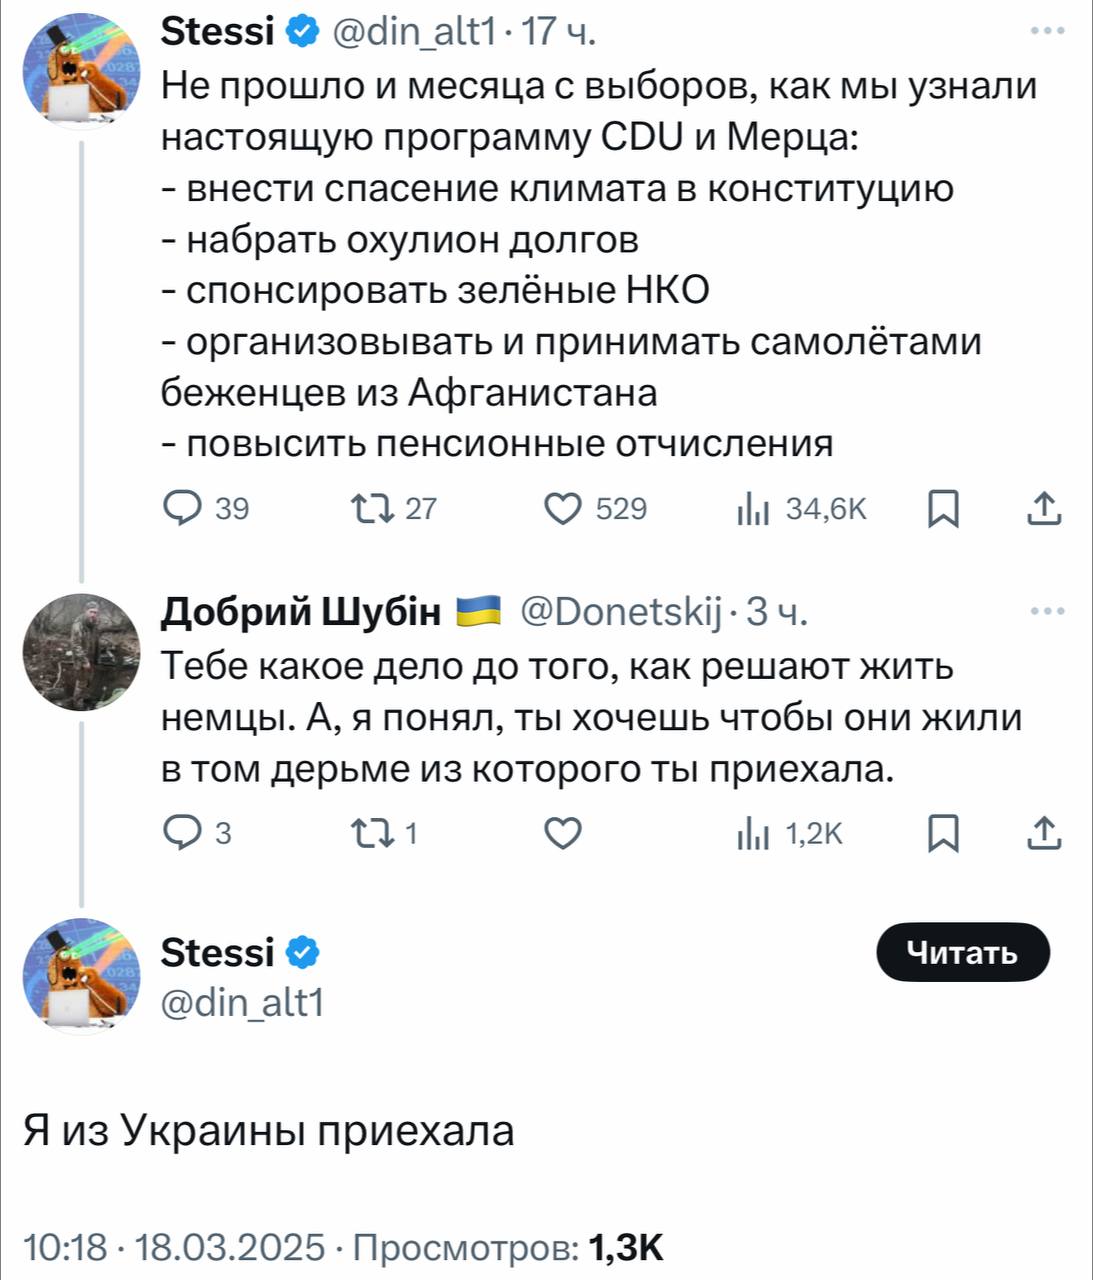Bookmark Добрий Шубін's reply
The width and height of the screenshot is (1093, 1280).
click(943, 833)
